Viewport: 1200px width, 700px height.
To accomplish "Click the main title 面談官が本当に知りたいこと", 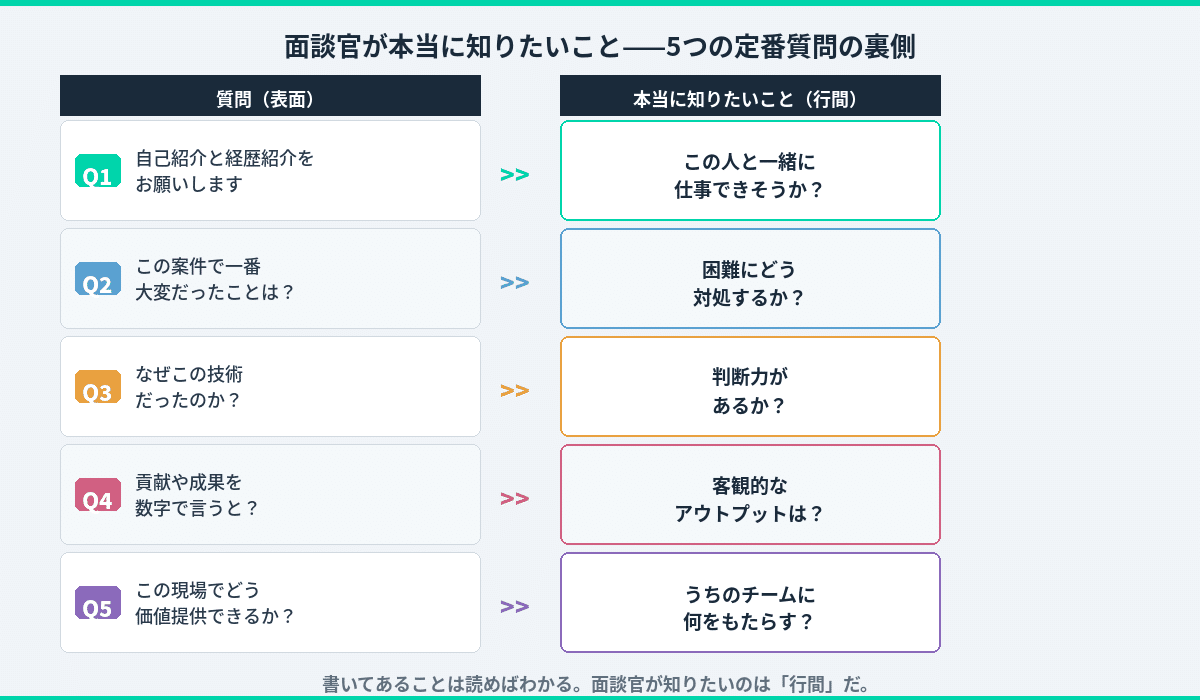I will click(600, 47).
